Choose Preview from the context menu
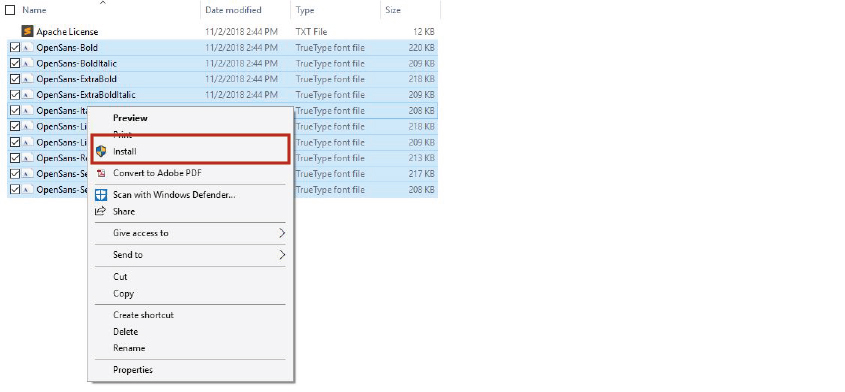Viewport: 845px width, 392px height. click(130, 118)
